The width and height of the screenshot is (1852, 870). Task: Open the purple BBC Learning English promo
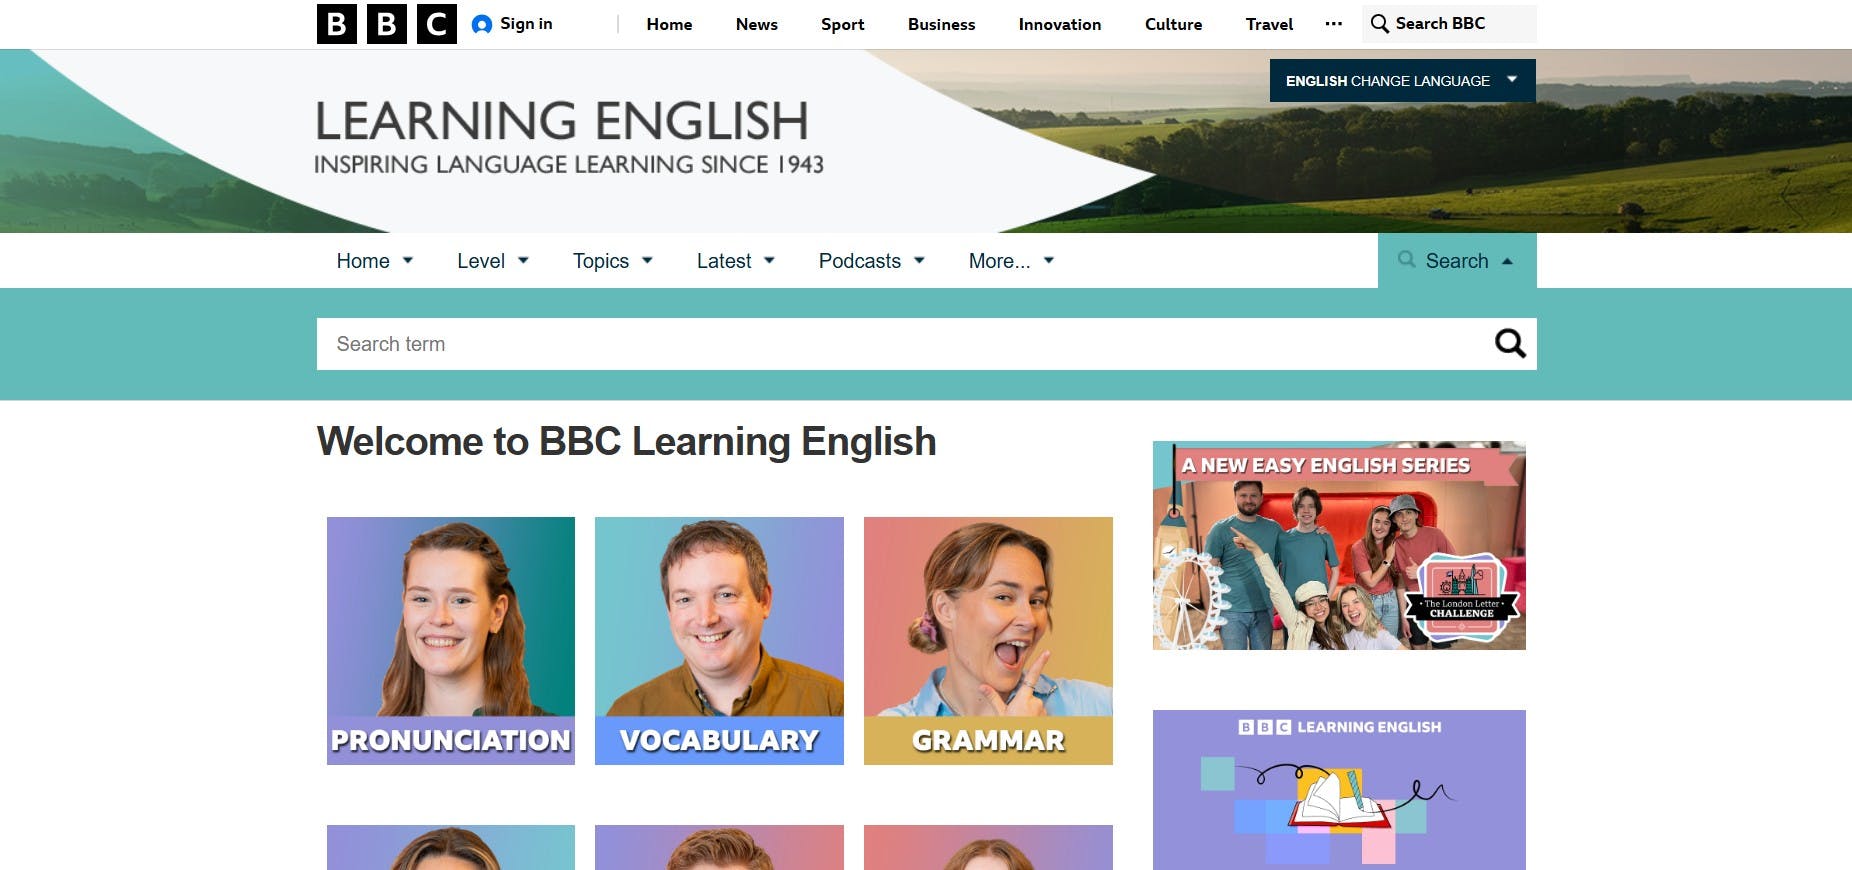(x=1339, y=790)
